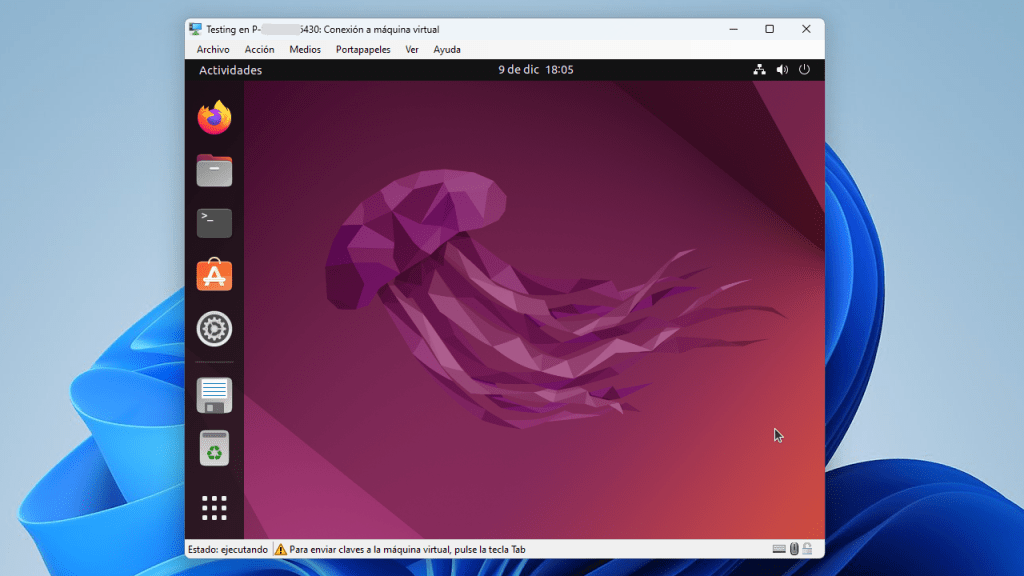The height and width of the screenshot is (576, 1024).
Task: Open Ubuntu Software from the dock
Action: (214, 277)
